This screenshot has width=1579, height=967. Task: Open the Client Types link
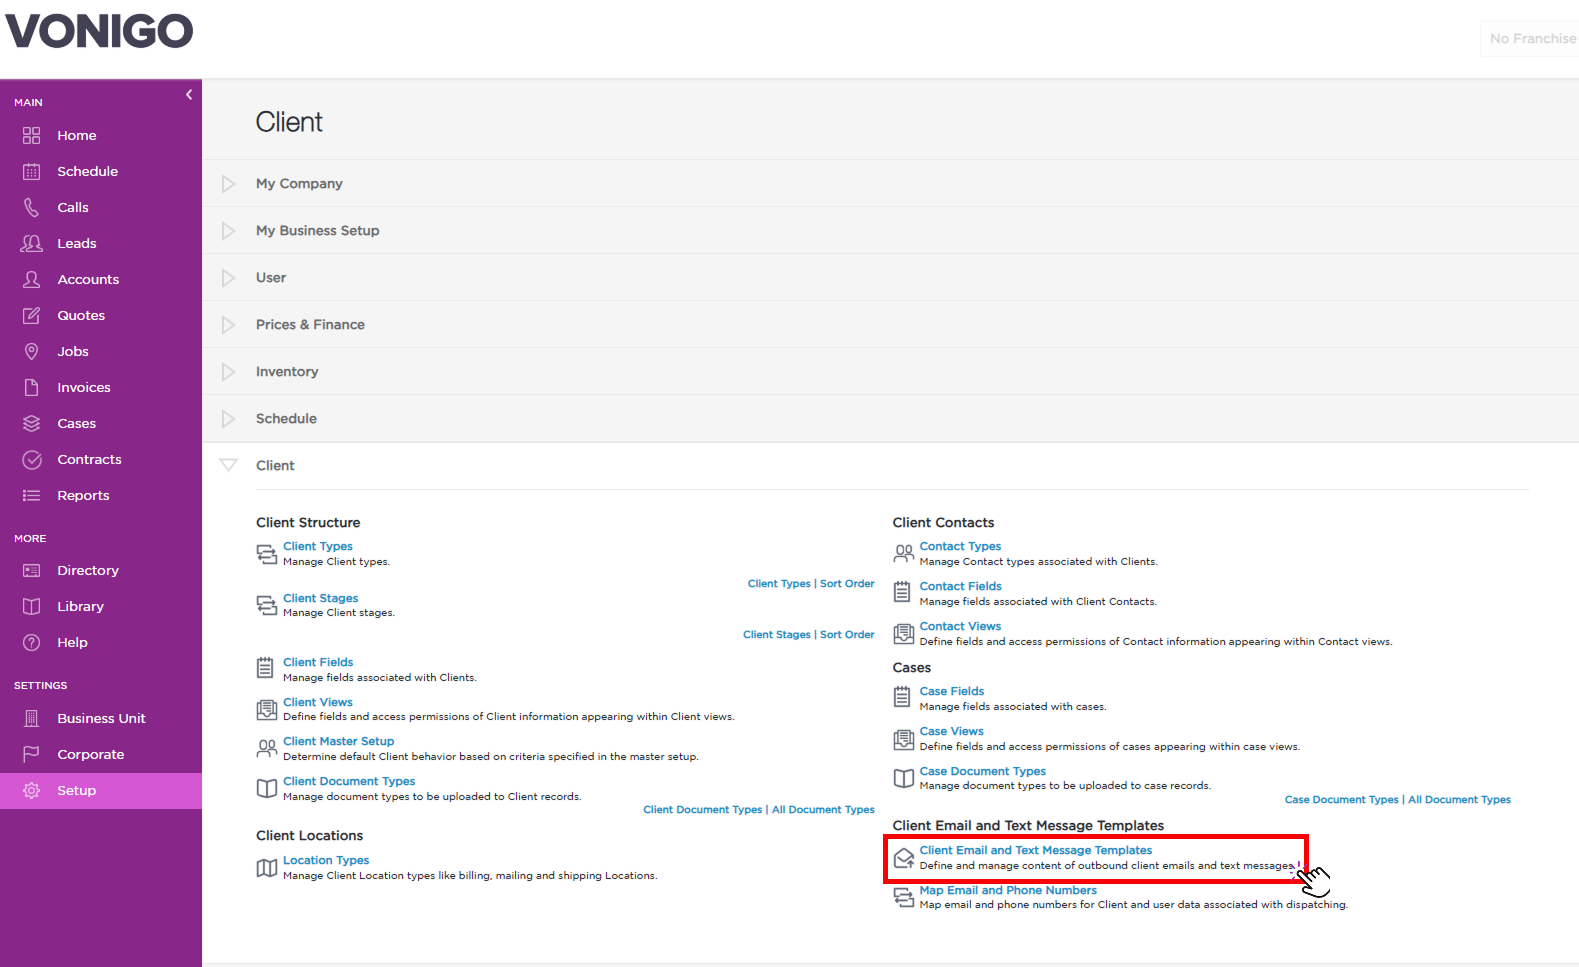click(x=318, y=546)
